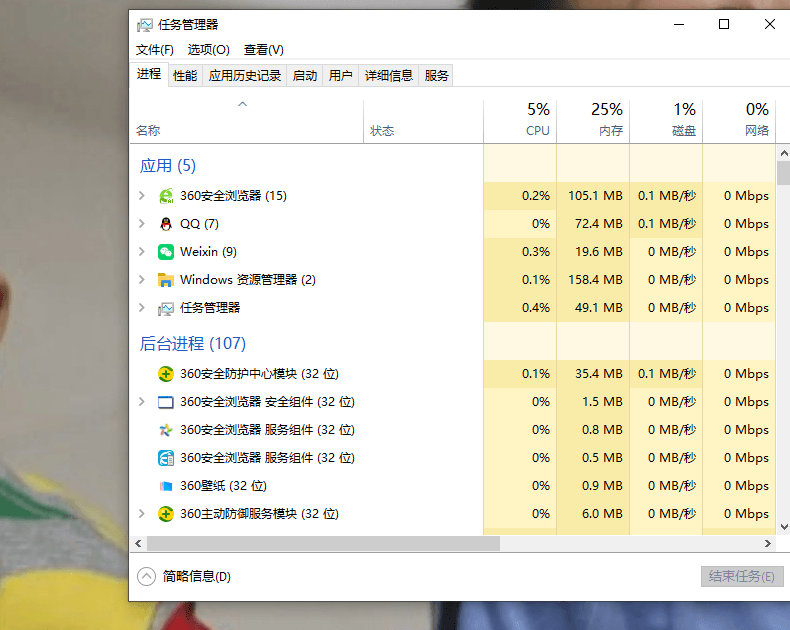The width and height of the screenshot is (790, 630).
Task: Expand the 360安全浏览器 (15) process group
Action: [x=142, y=196]
